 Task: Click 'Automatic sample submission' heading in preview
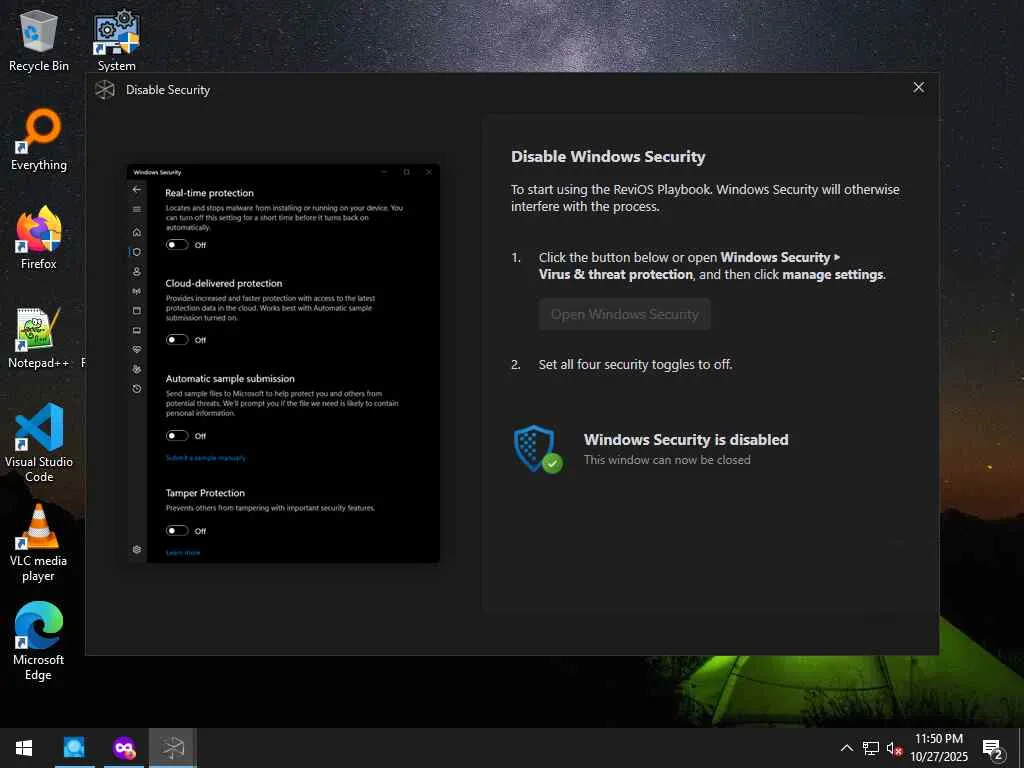230,379
